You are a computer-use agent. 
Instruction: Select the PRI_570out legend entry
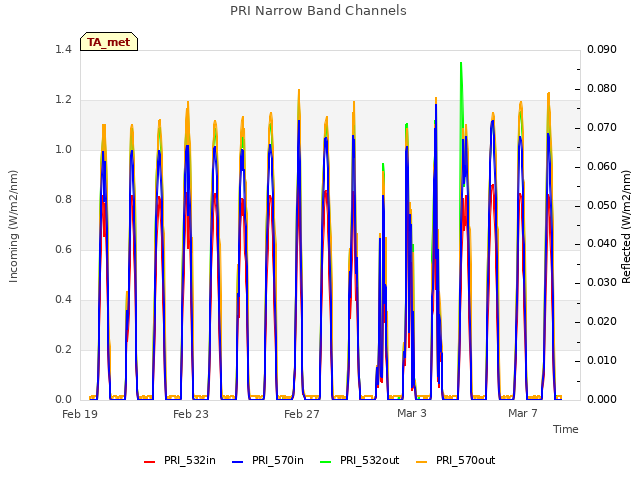point(456,460)
